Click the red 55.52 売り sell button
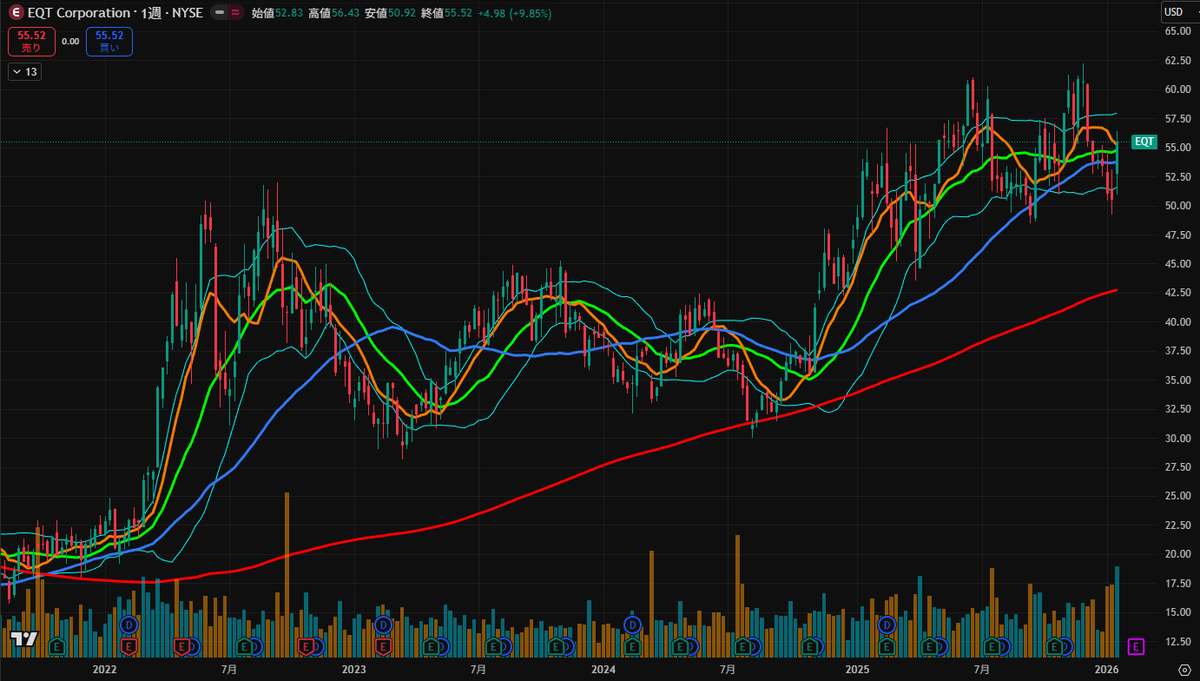Image resolution: width=1200 pixels, height=681 pixels. tap(31, 42)
